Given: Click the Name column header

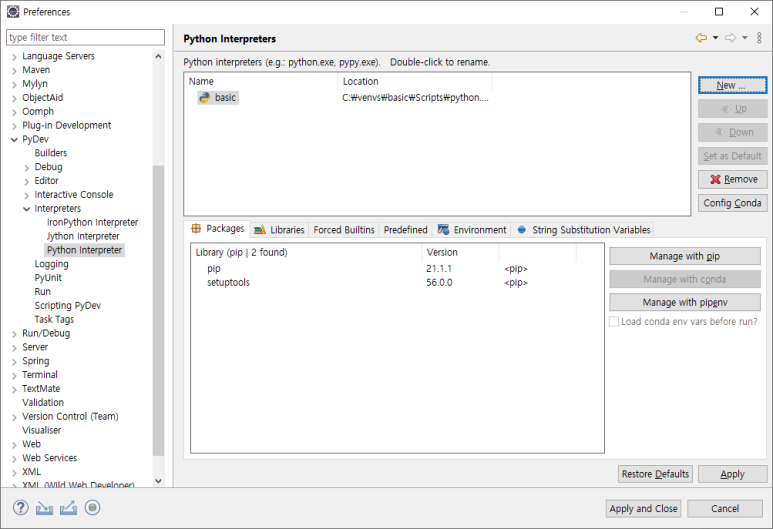Looking at the screenshot, I should pos(261,81).
